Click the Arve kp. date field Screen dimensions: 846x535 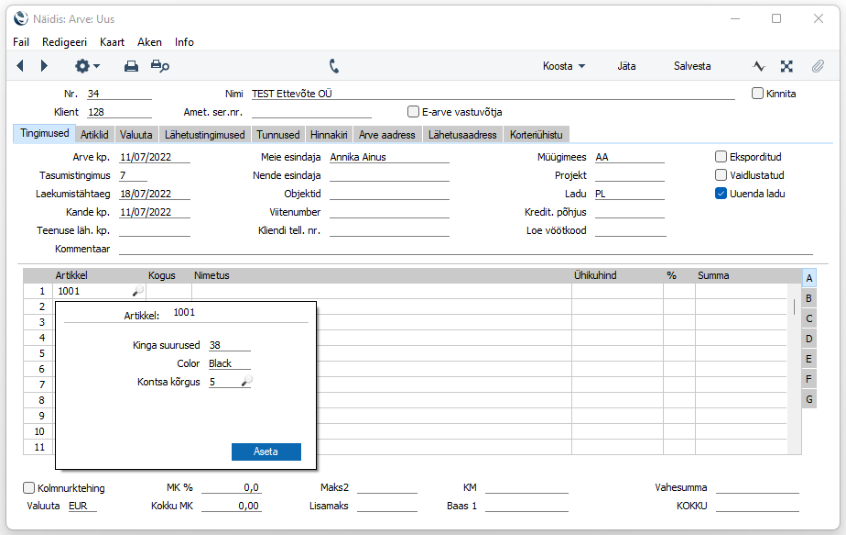click(x=154, y=157)
